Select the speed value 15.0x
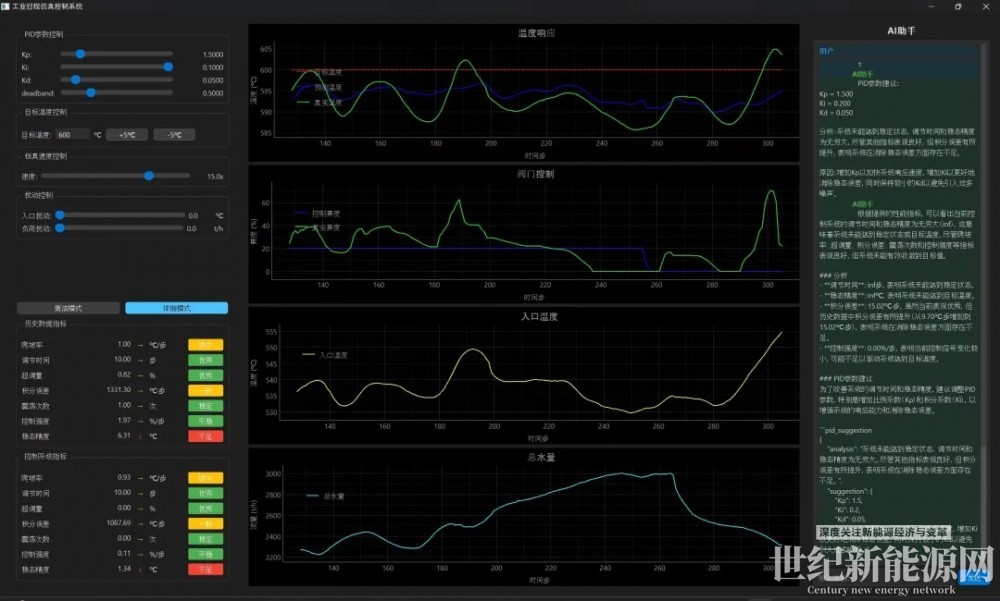This screenshot has width=1000, height=601. (215, 177)
